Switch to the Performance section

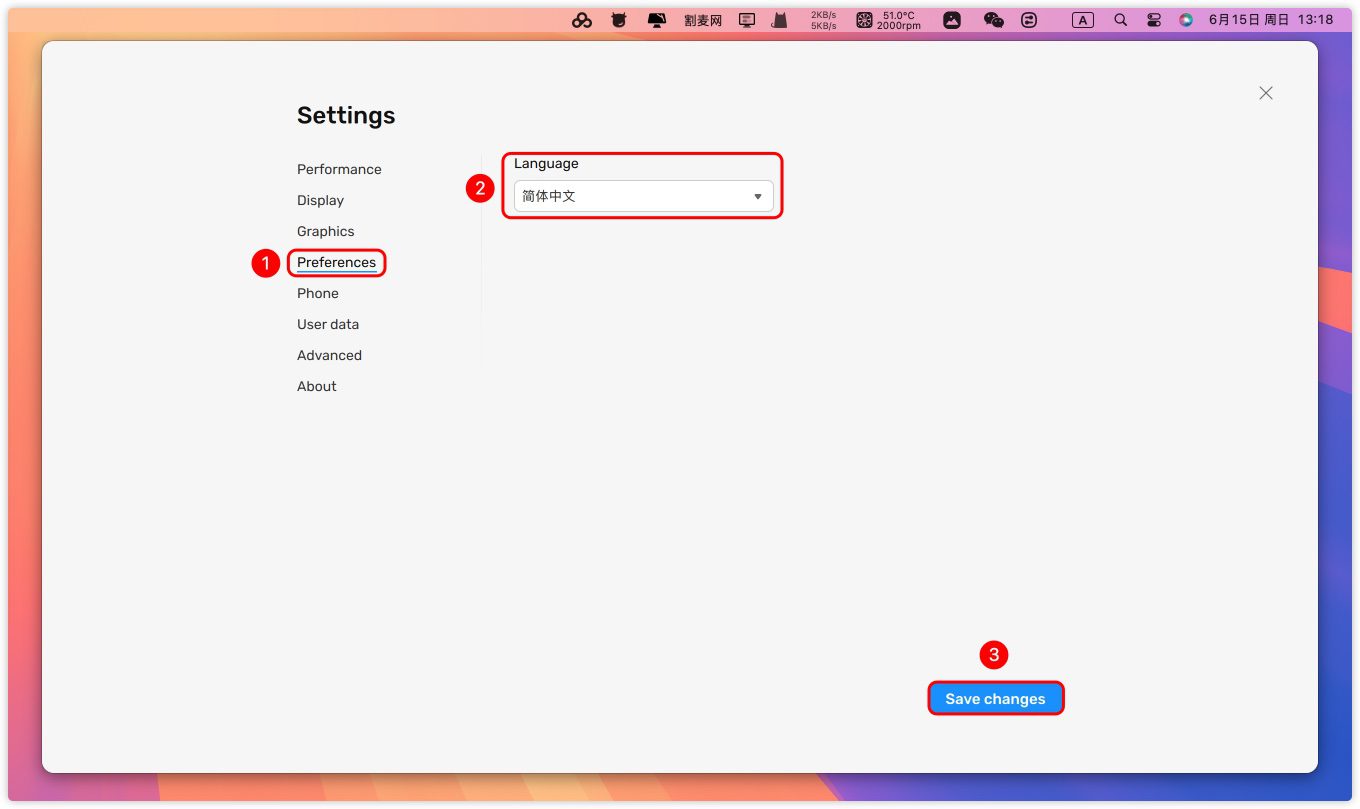click(x=339, y=169)
